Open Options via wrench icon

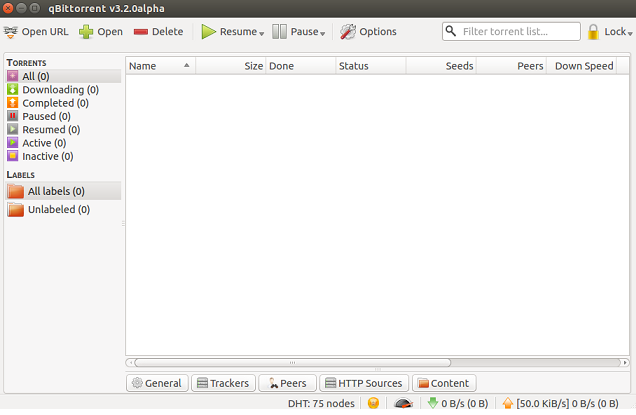pyautogui.click(x=348, y=32)
